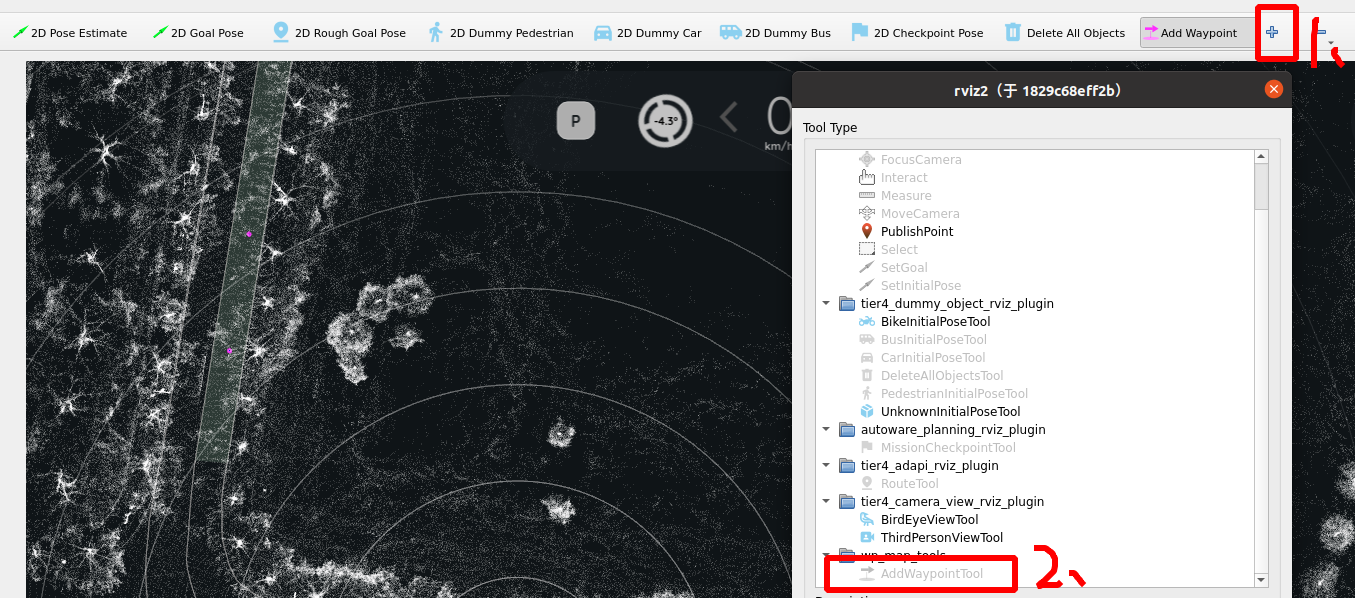Click tool list scrollbar down arrow
1355x598 pixels.
coord(1261,580)
